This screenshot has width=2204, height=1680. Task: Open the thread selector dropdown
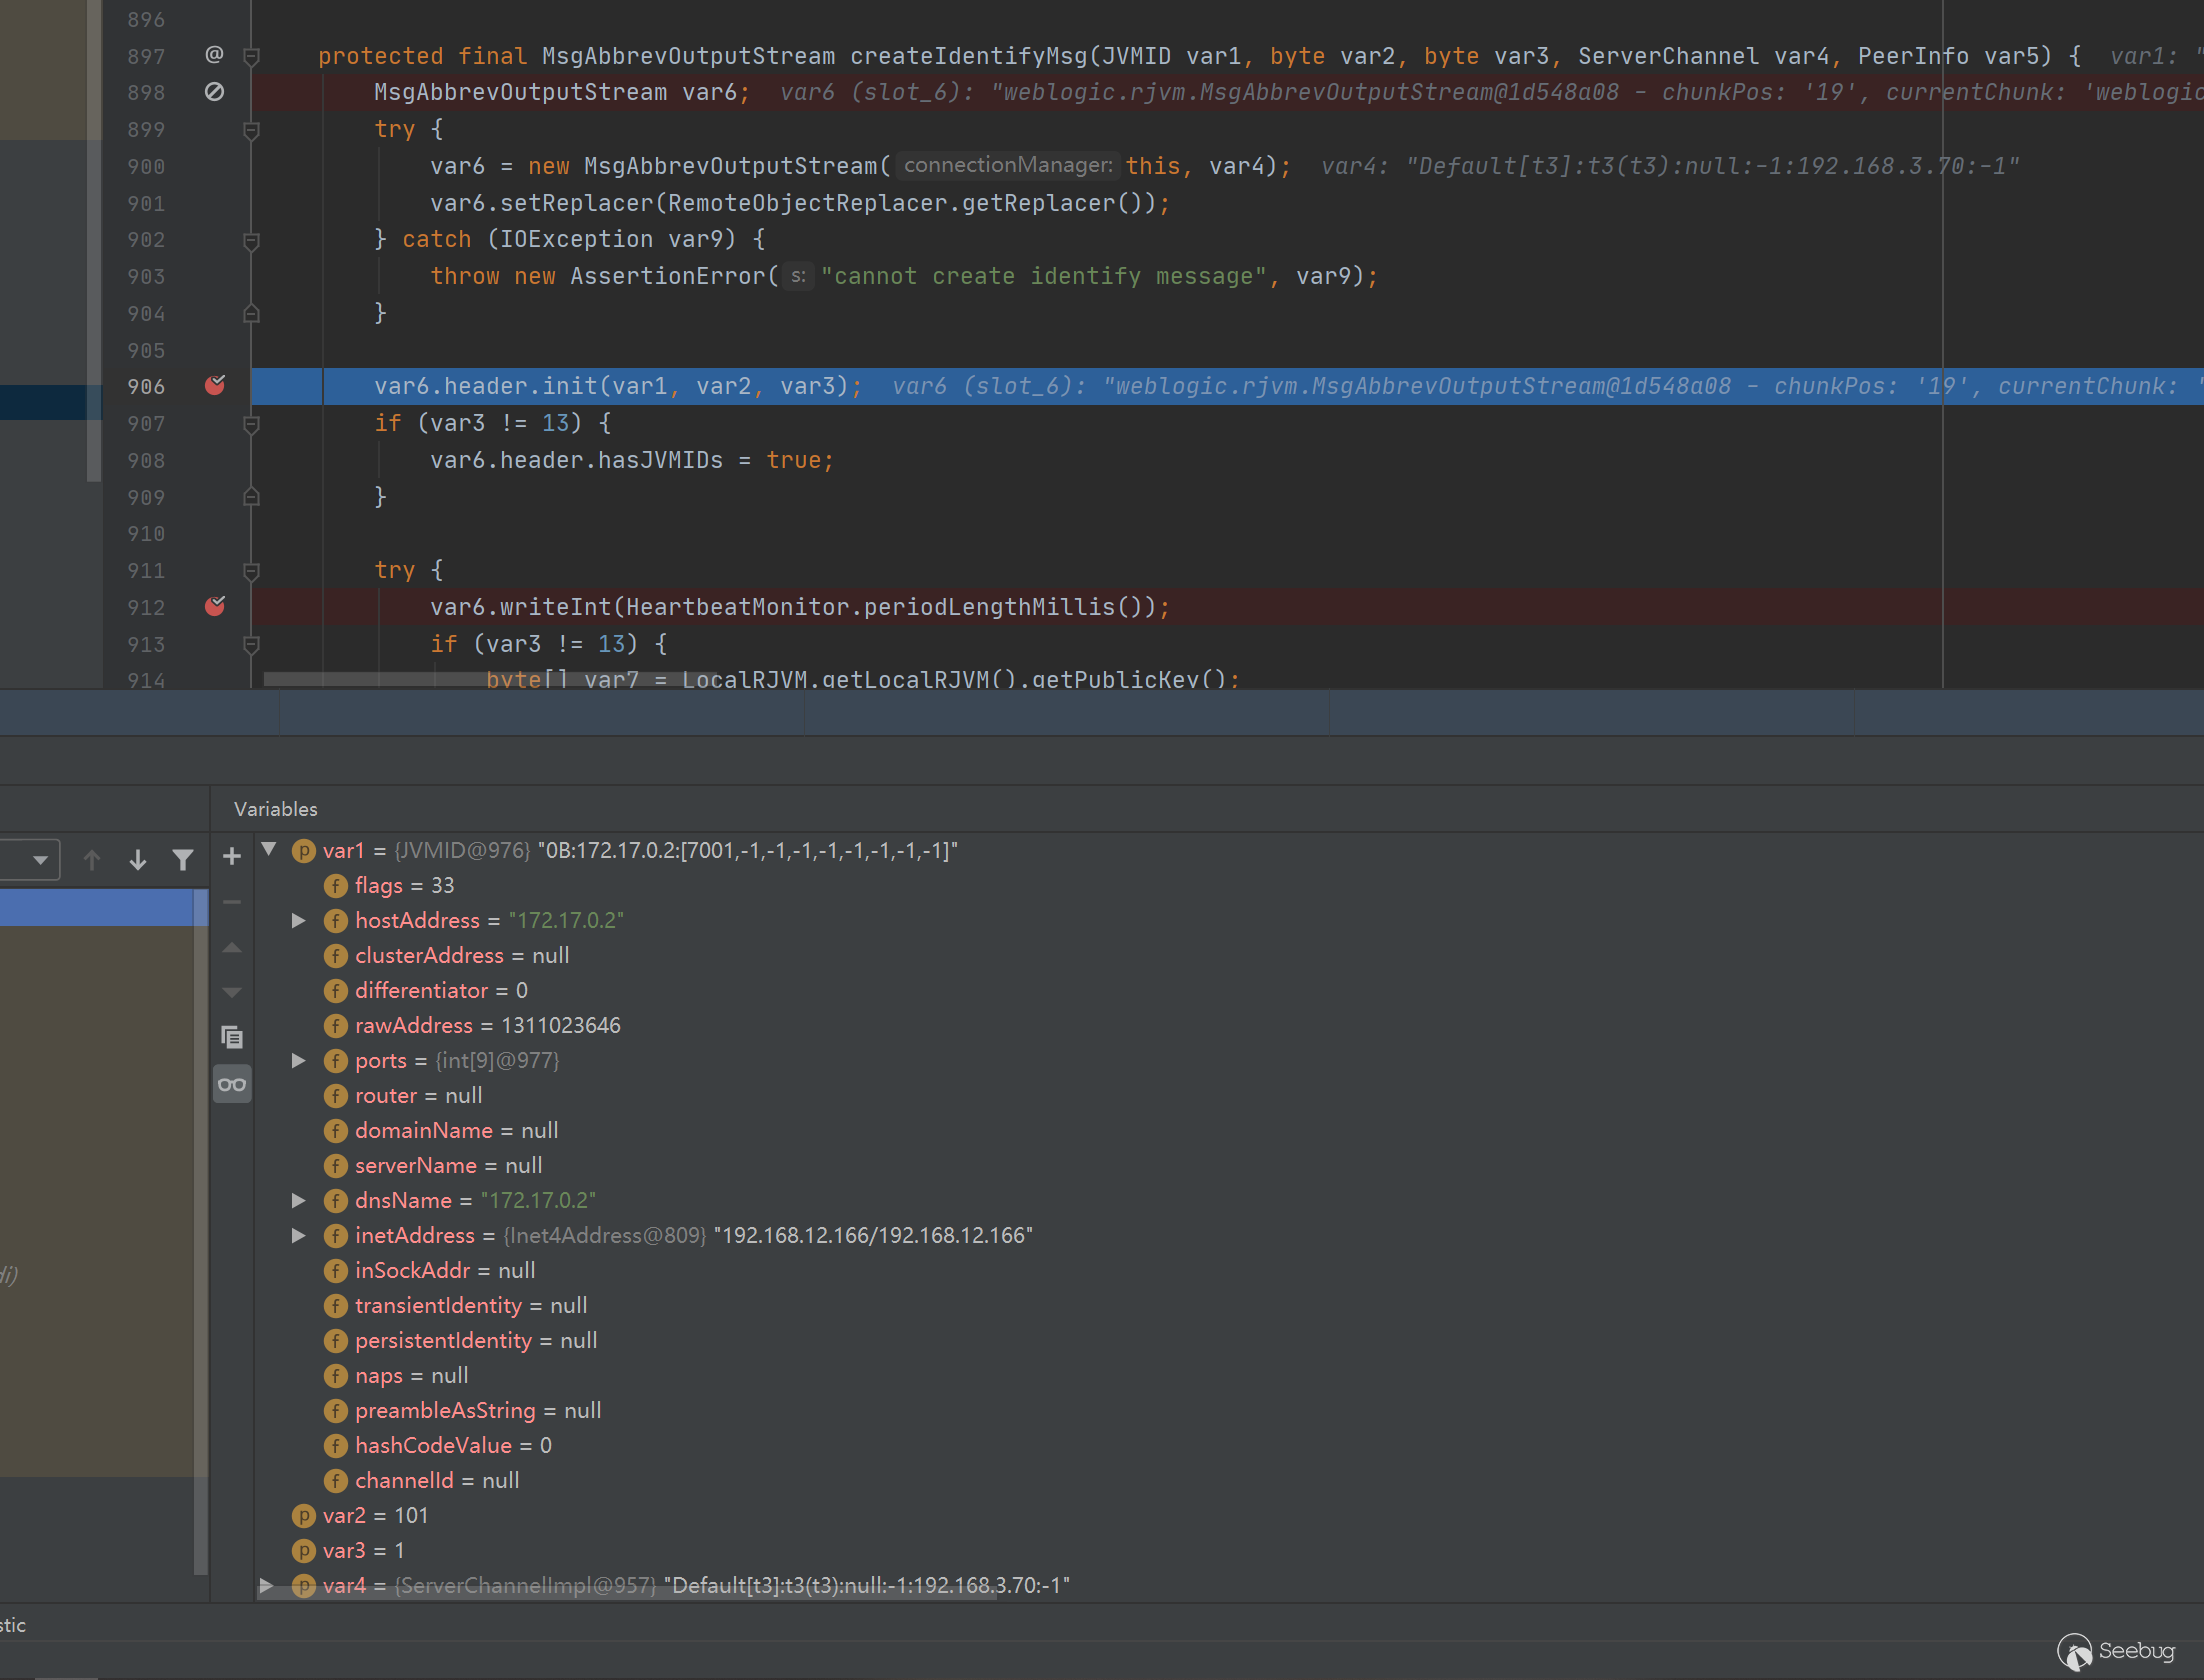(x=40, y=860)
